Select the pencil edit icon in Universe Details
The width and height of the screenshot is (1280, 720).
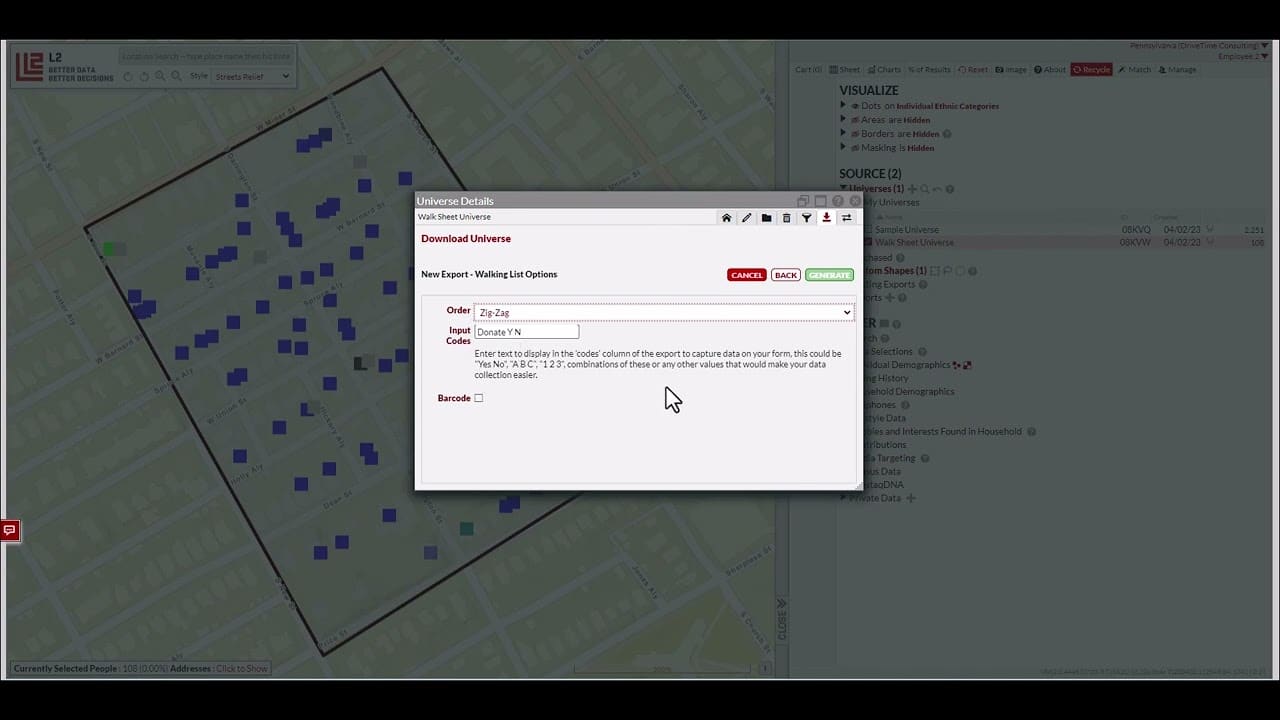pos(746,218)
